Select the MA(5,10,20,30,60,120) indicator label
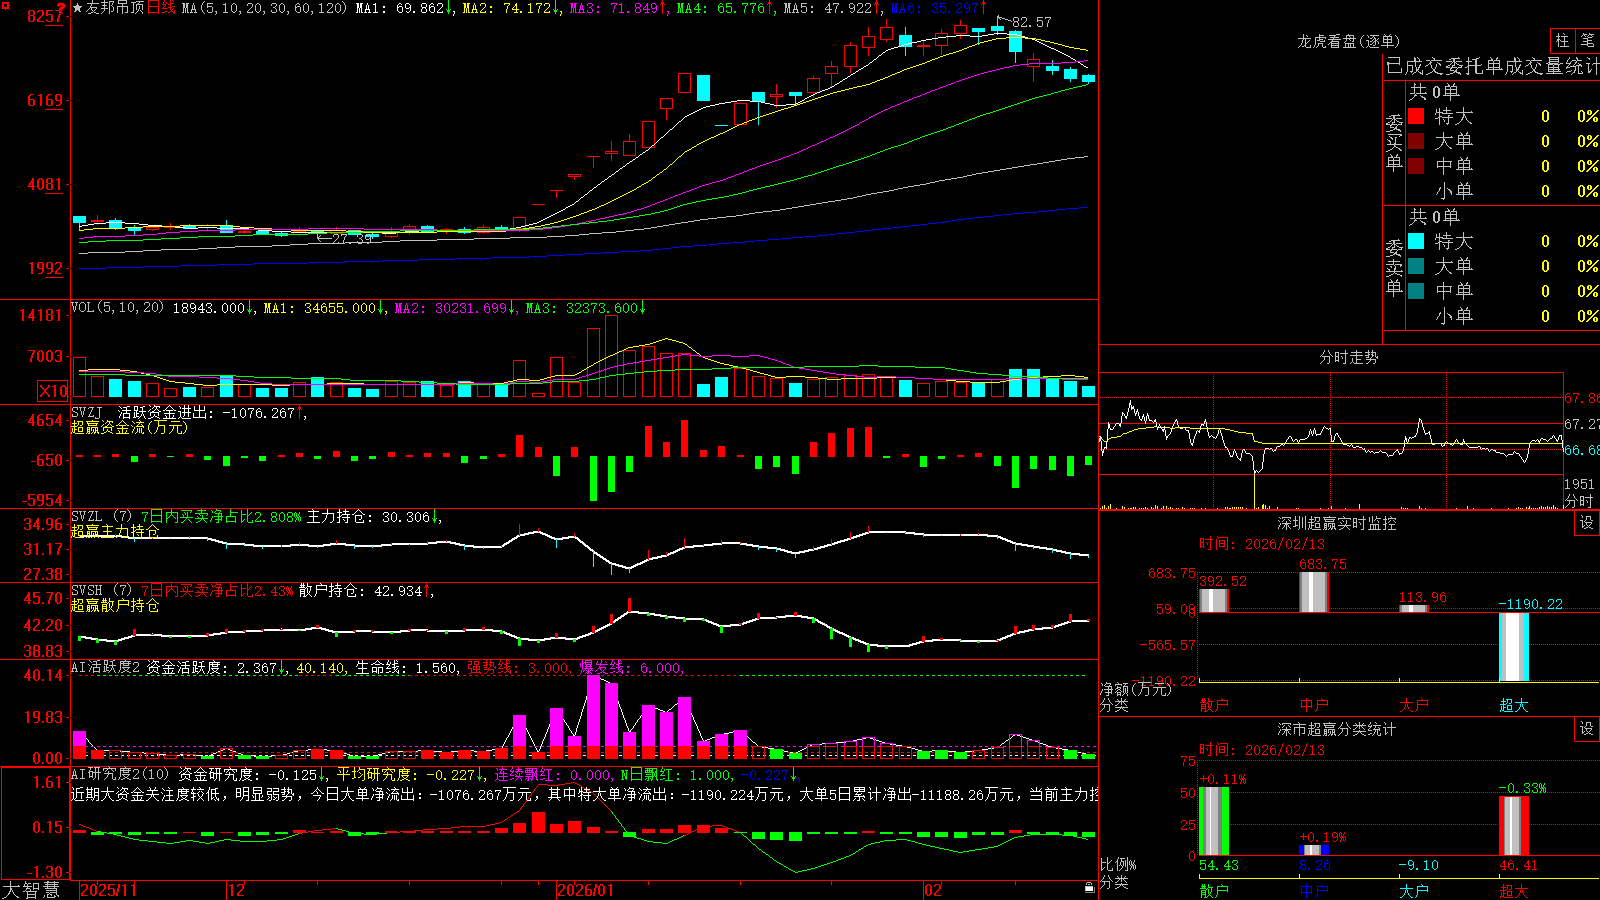 265,8
